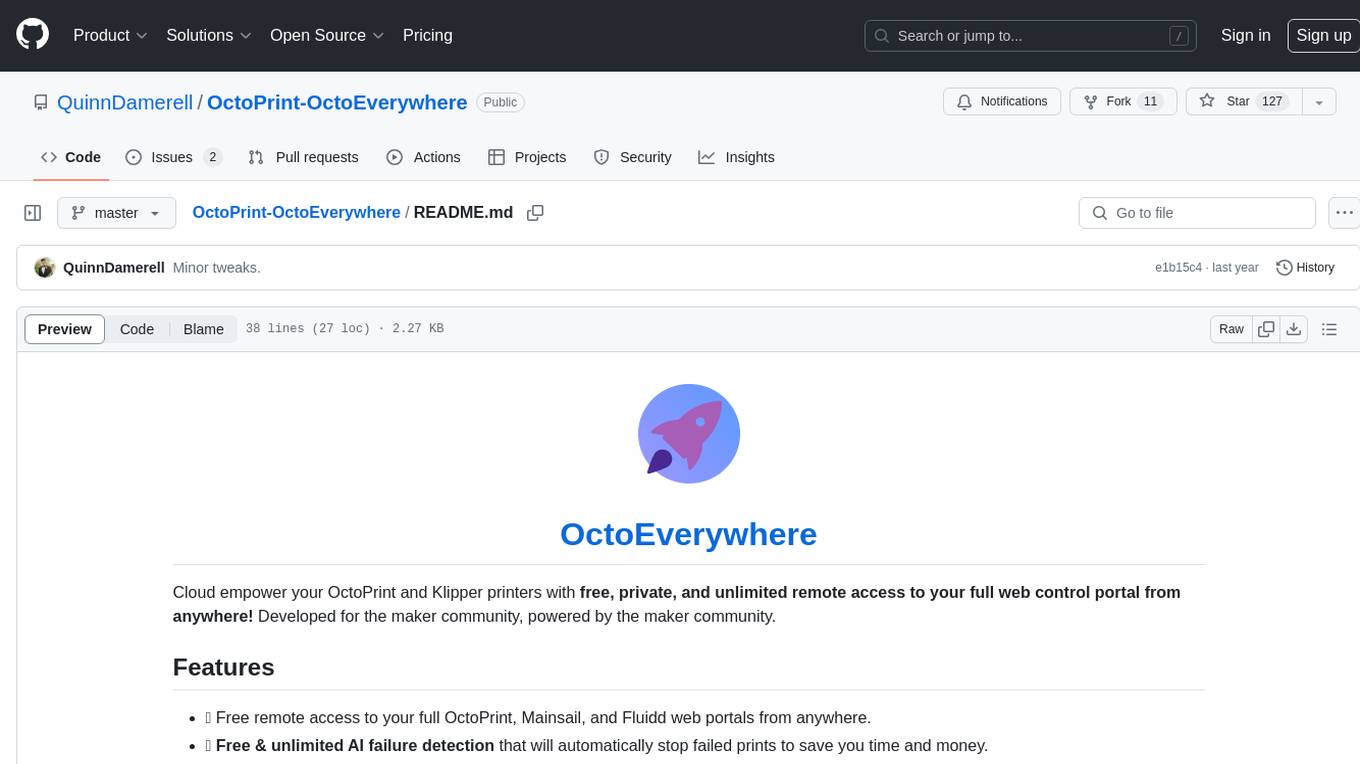
Task: Expand the file tree side panel
Action: tap(33, 213)
